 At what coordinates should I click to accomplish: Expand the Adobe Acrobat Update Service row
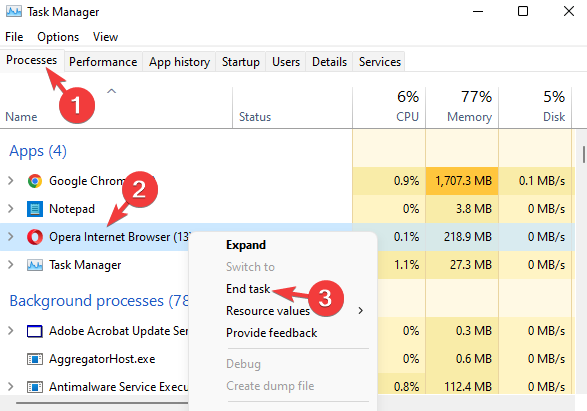point(11,331)
